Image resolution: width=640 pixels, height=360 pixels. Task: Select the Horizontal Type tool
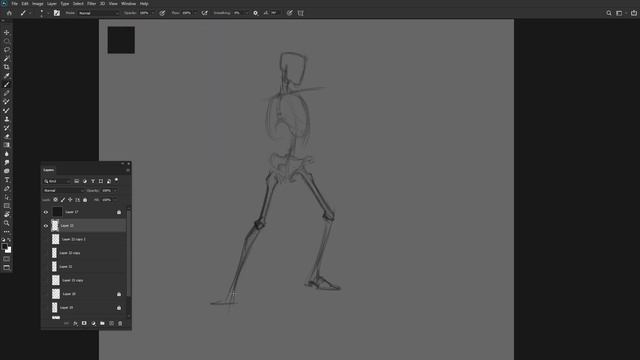tap(7, 180)
